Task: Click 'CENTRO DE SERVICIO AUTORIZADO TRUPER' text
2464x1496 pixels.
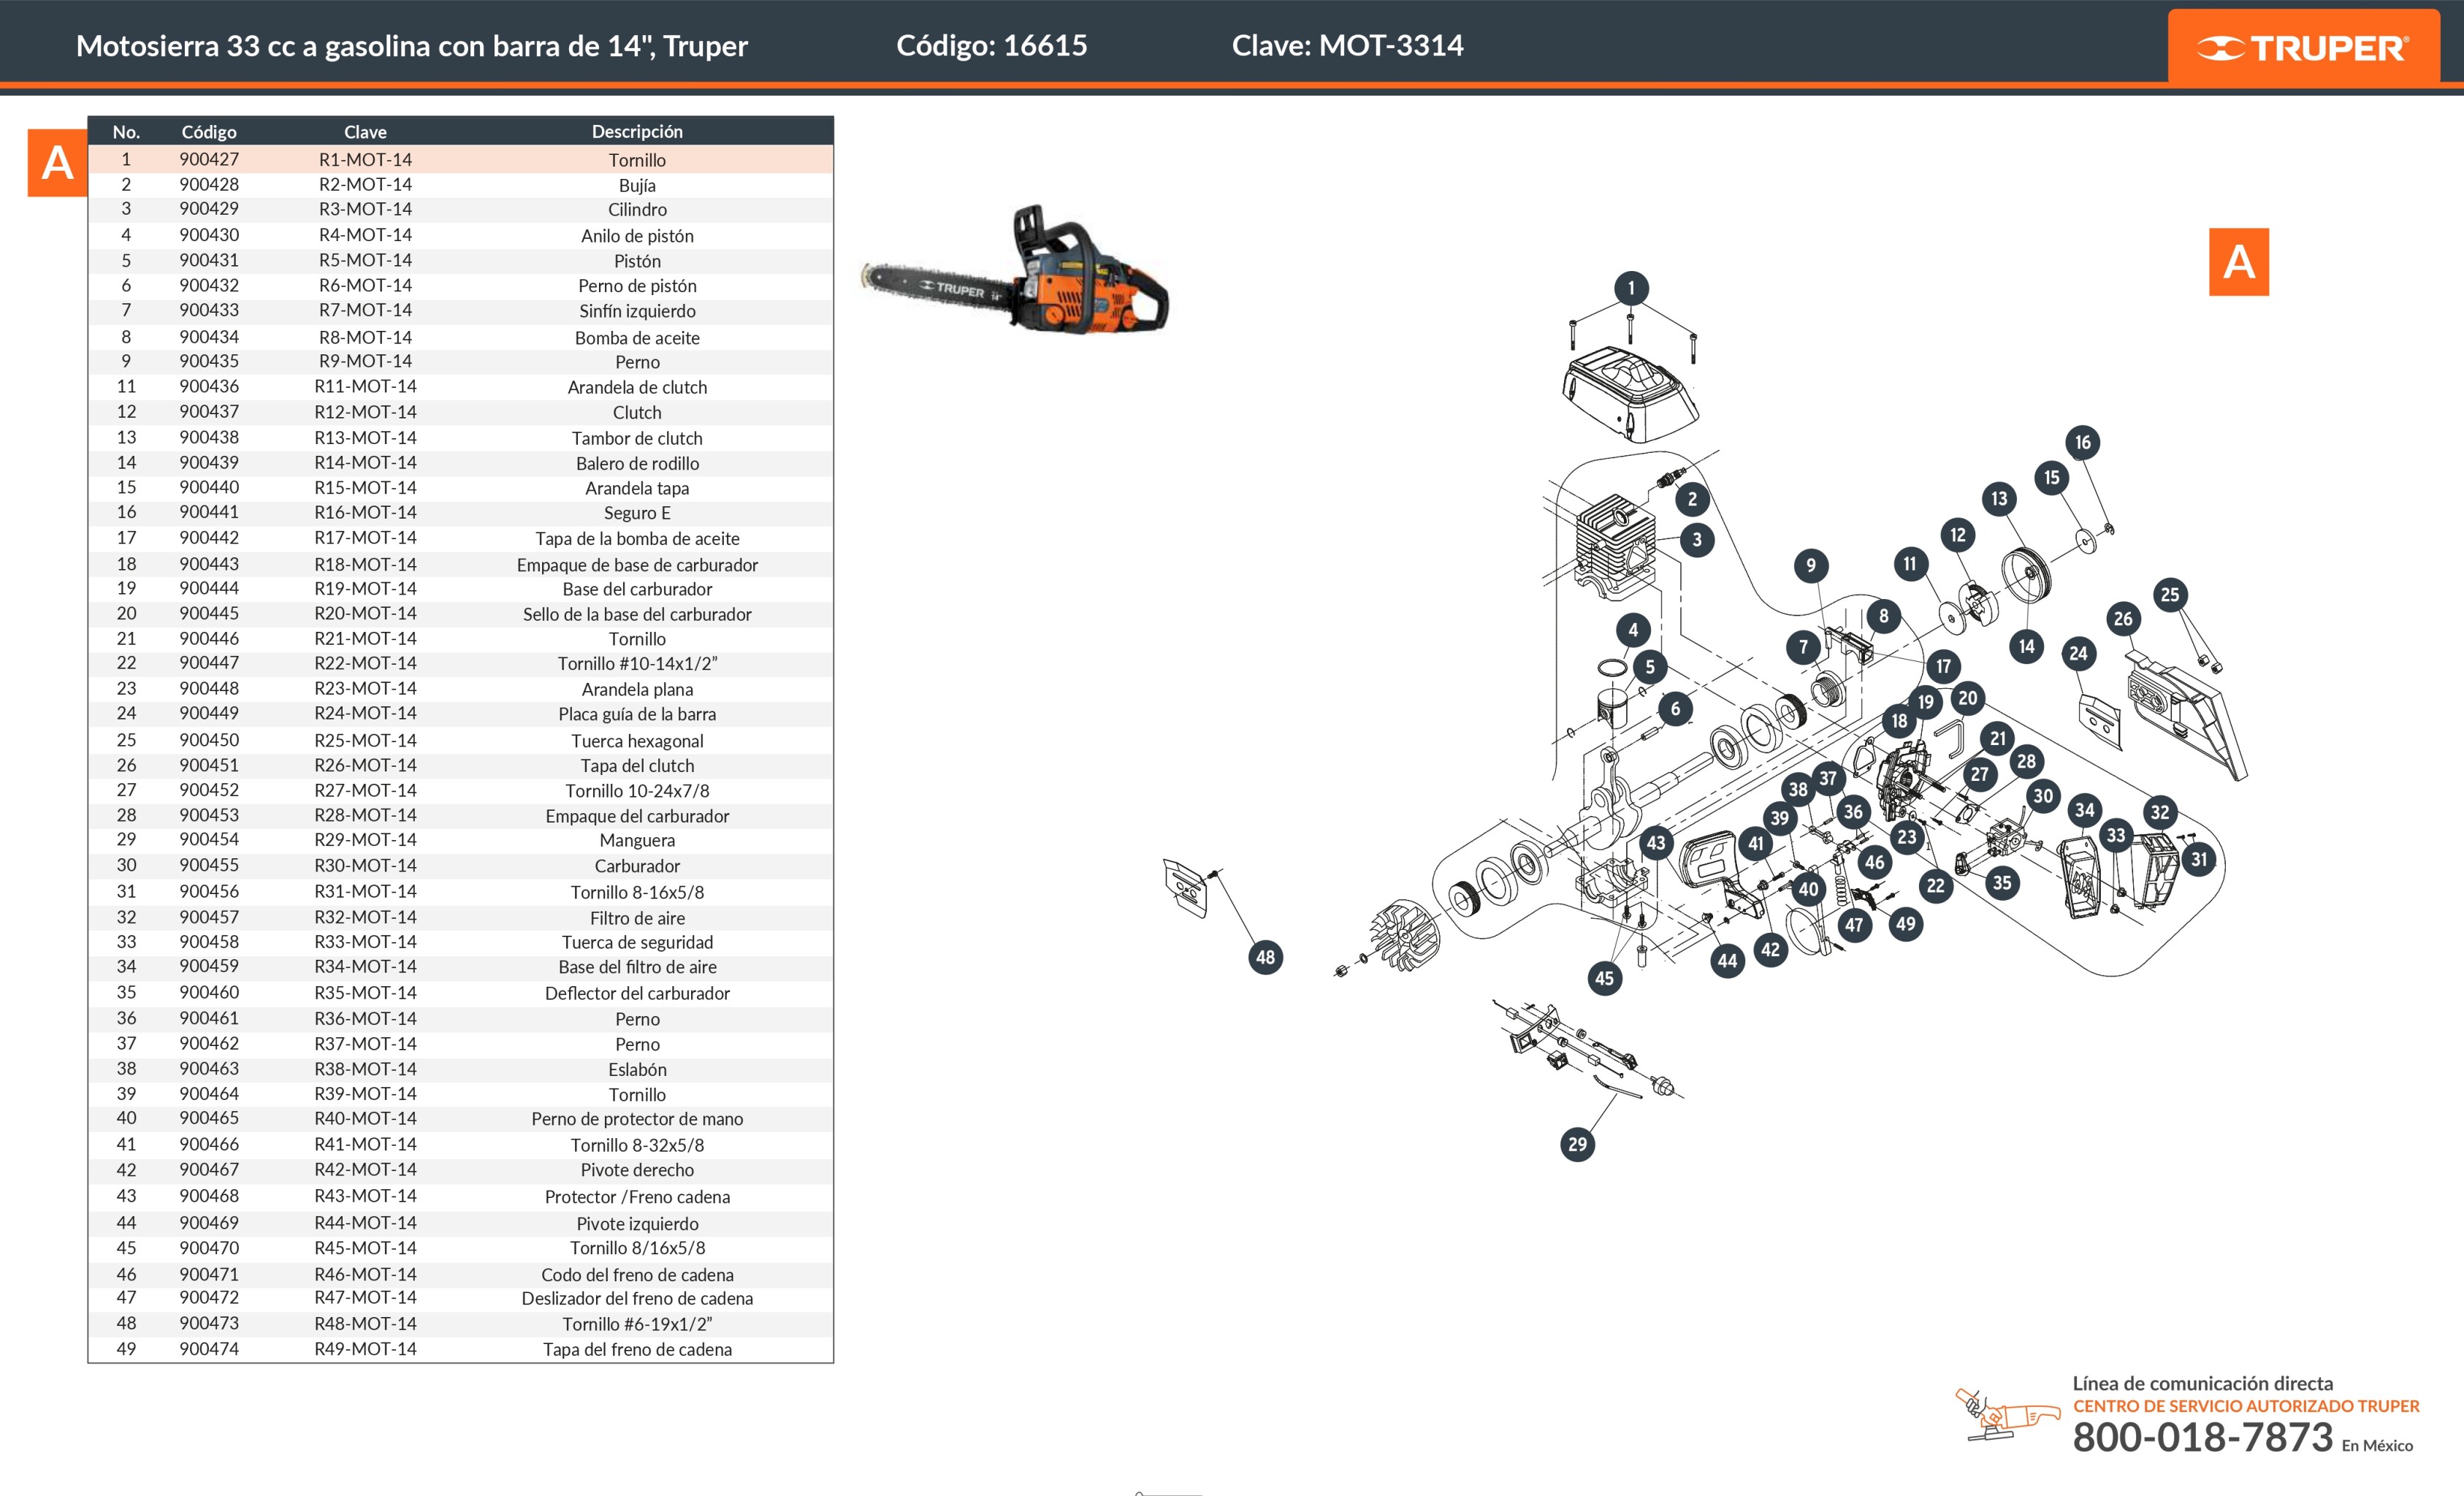Action: coord(2245,1406)
